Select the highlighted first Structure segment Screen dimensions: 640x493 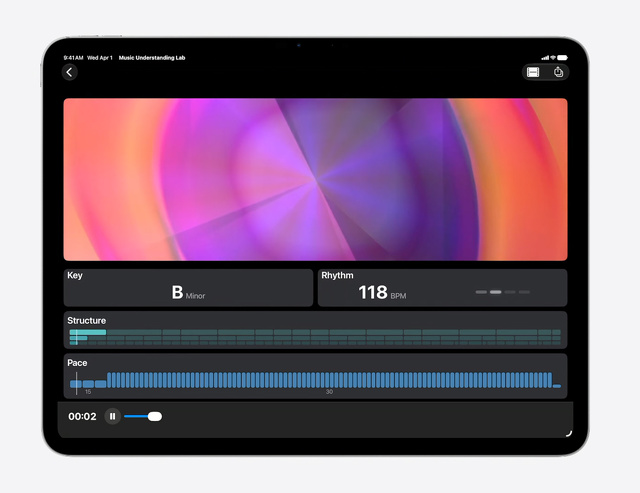point(88,332)
